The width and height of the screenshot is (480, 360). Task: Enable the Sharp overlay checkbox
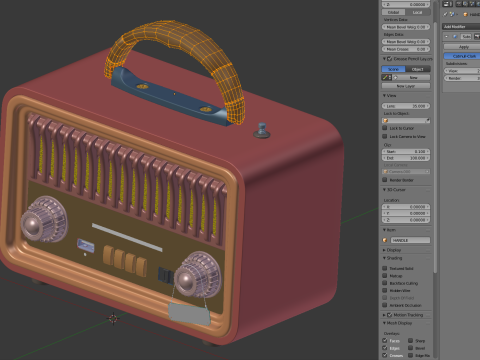pos(411,340)
